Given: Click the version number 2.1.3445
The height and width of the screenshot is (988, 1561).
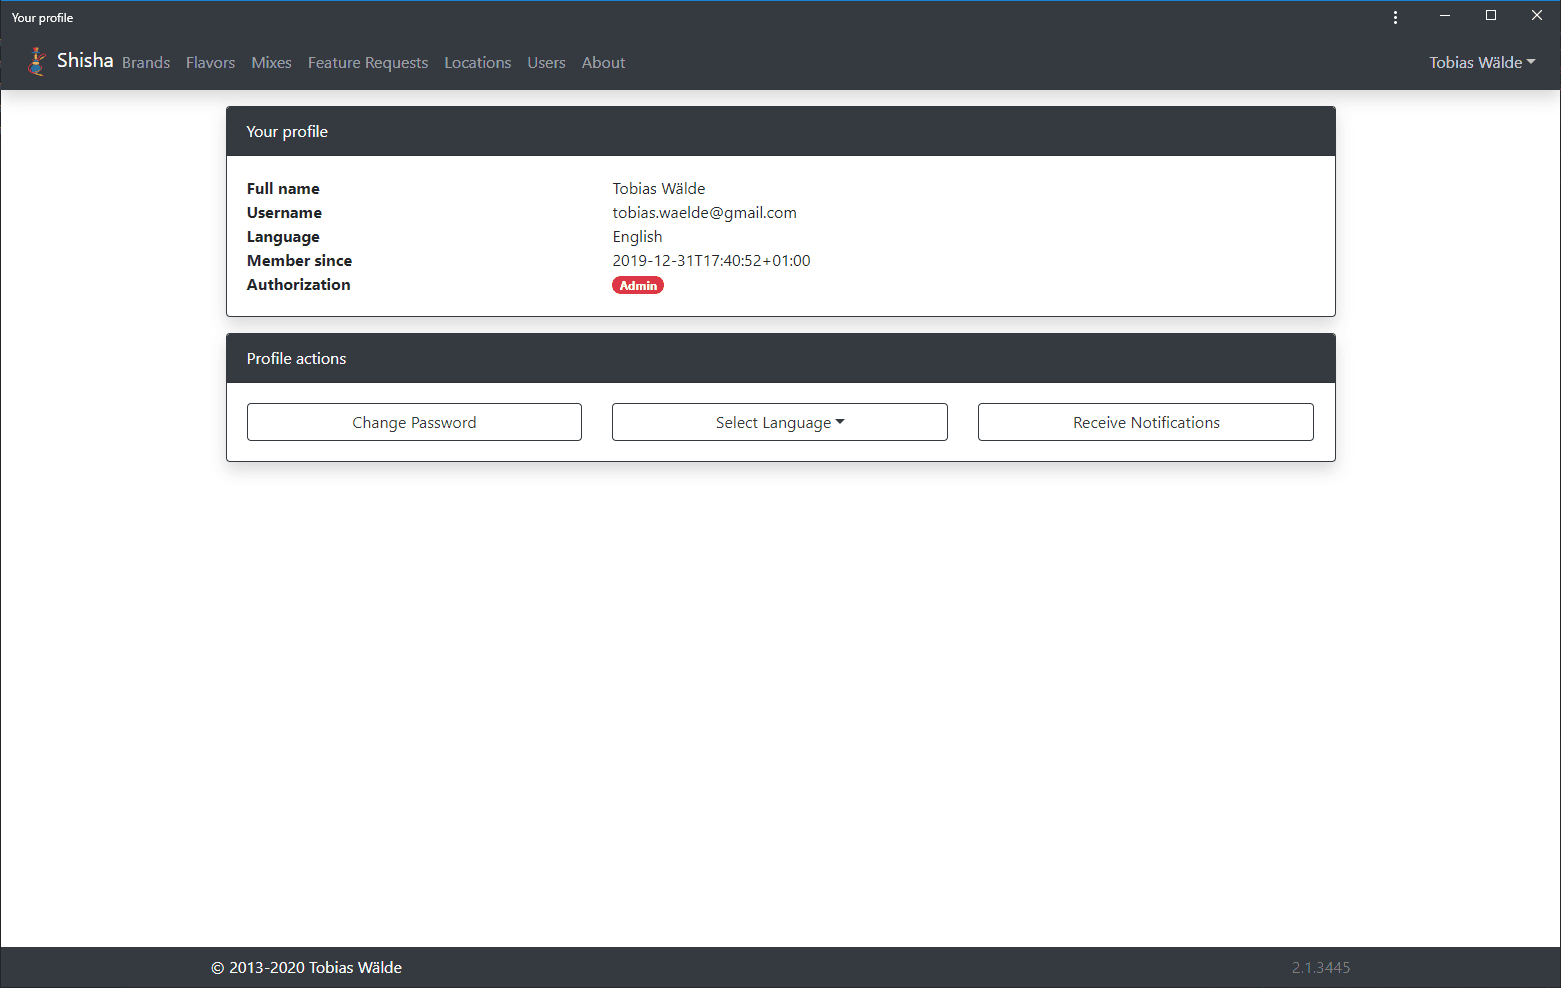Looking at the screenshot, I should (1321, 968).
